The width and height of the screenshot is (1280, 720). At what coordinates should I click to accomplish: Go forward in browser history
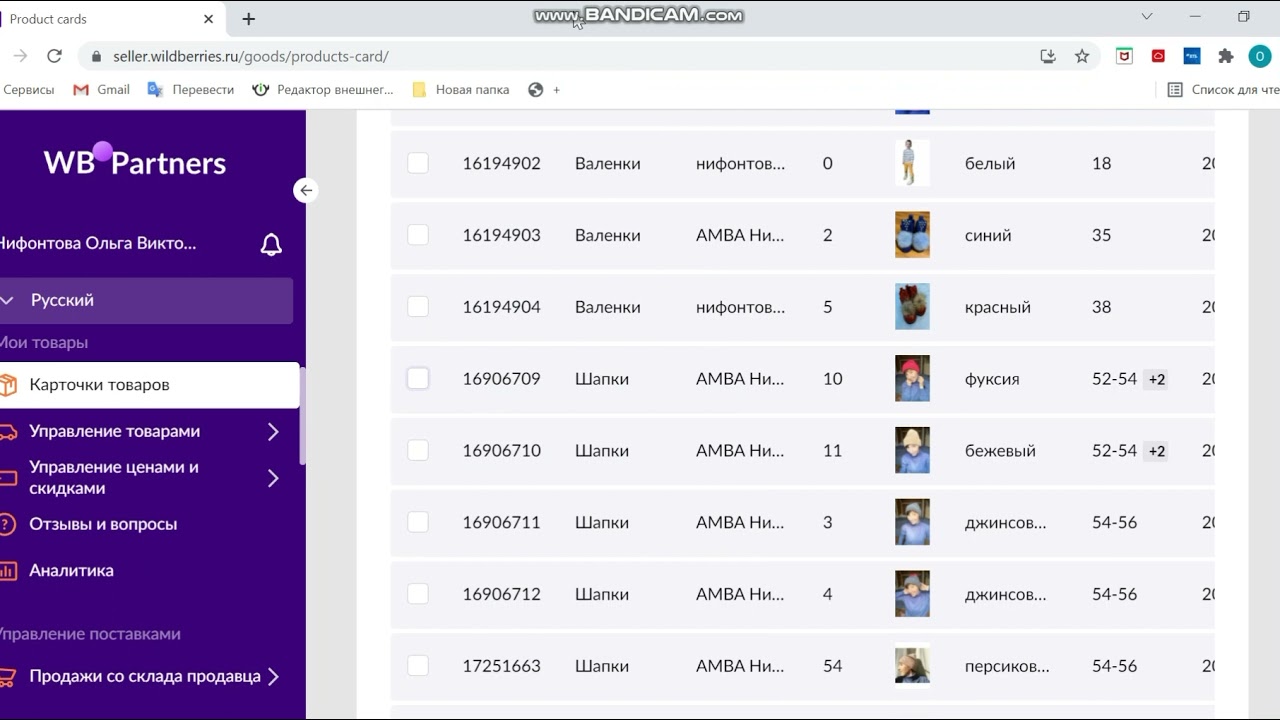[x=20, y=56]
